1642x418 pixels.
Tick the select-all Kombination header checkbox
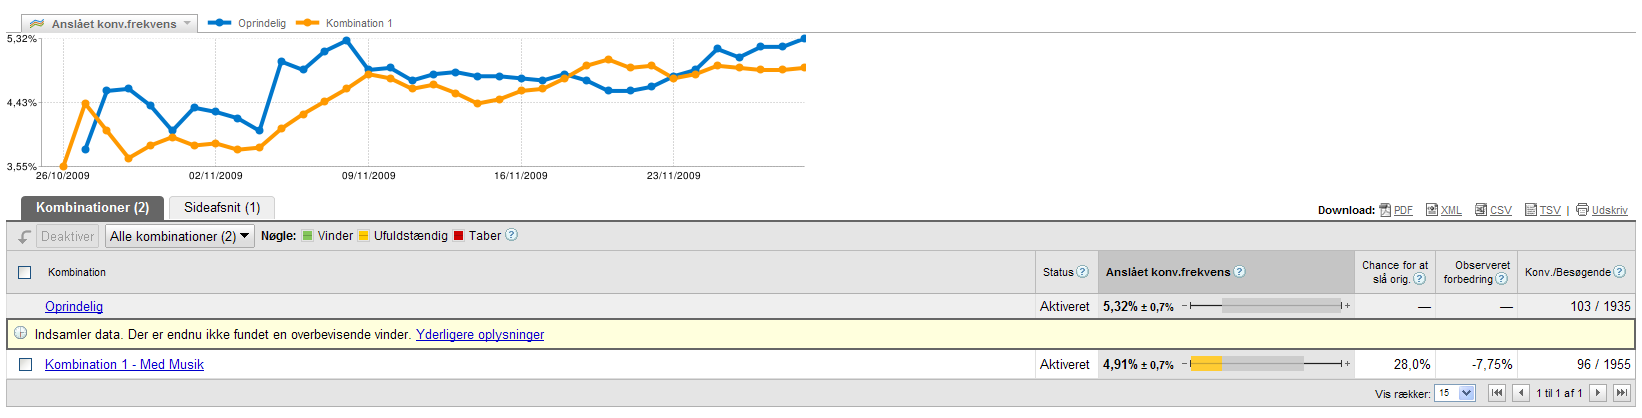(25, 272)
